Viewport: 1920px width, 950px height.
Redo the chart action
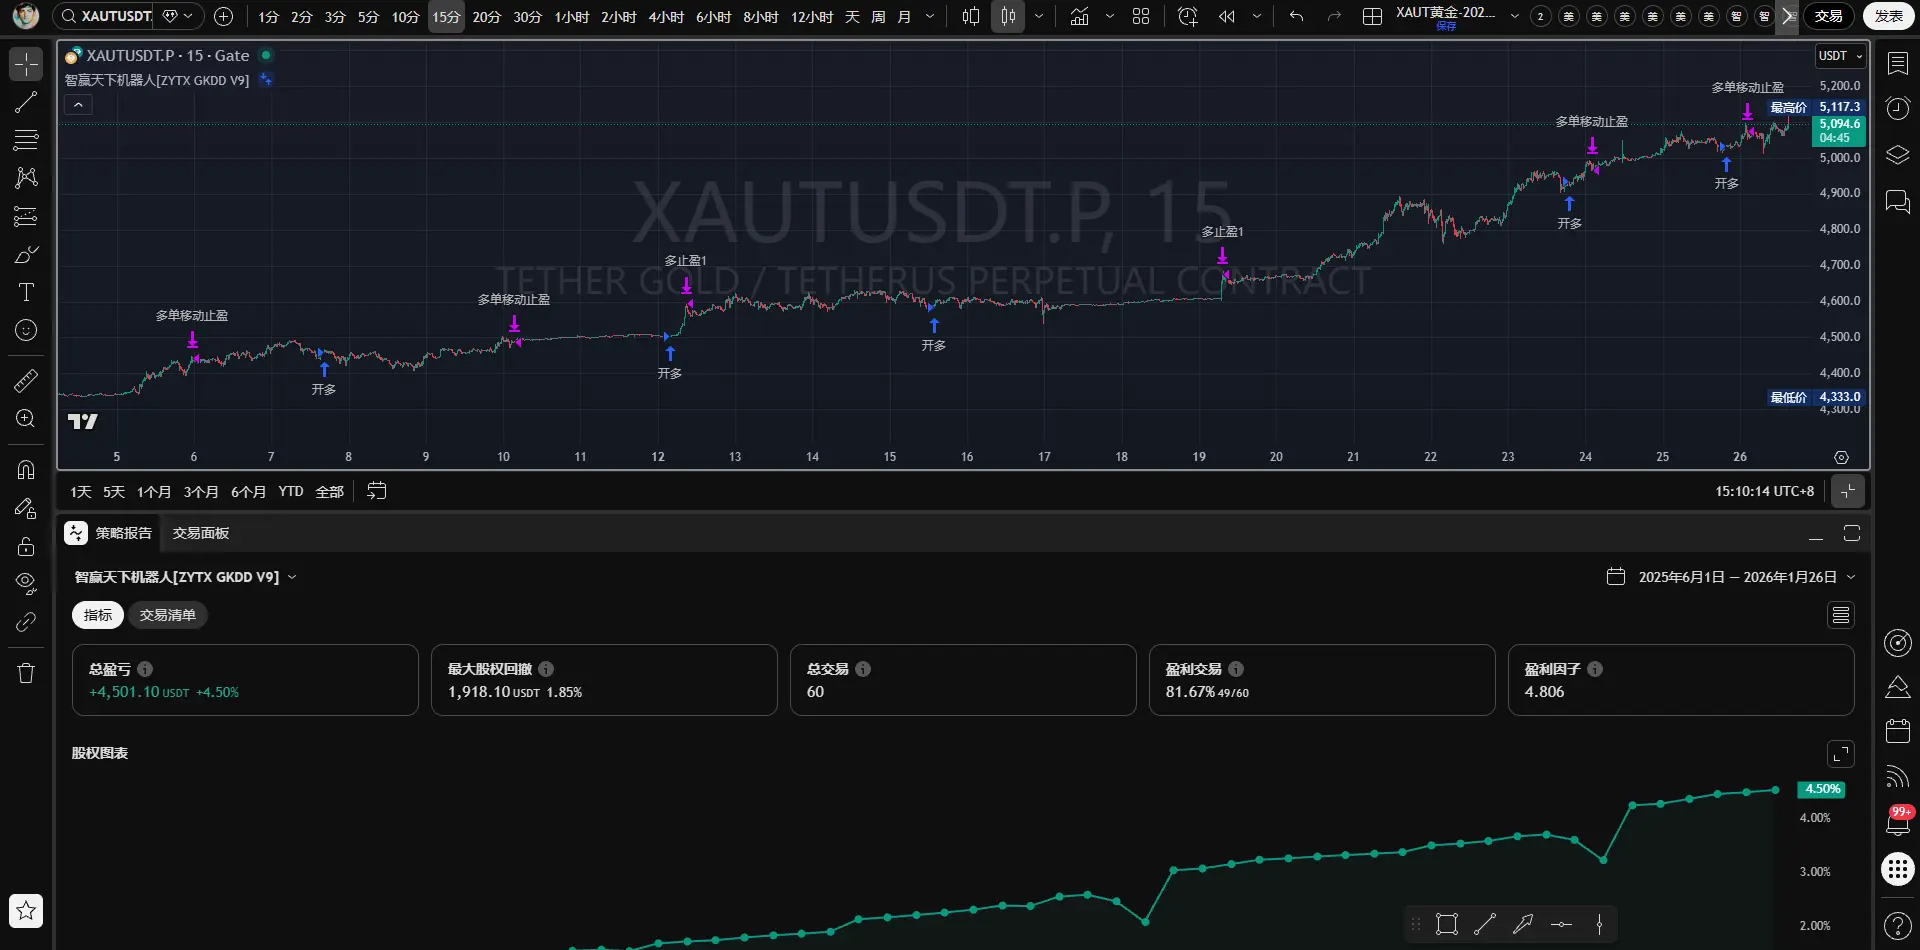tap(1334, 16)
